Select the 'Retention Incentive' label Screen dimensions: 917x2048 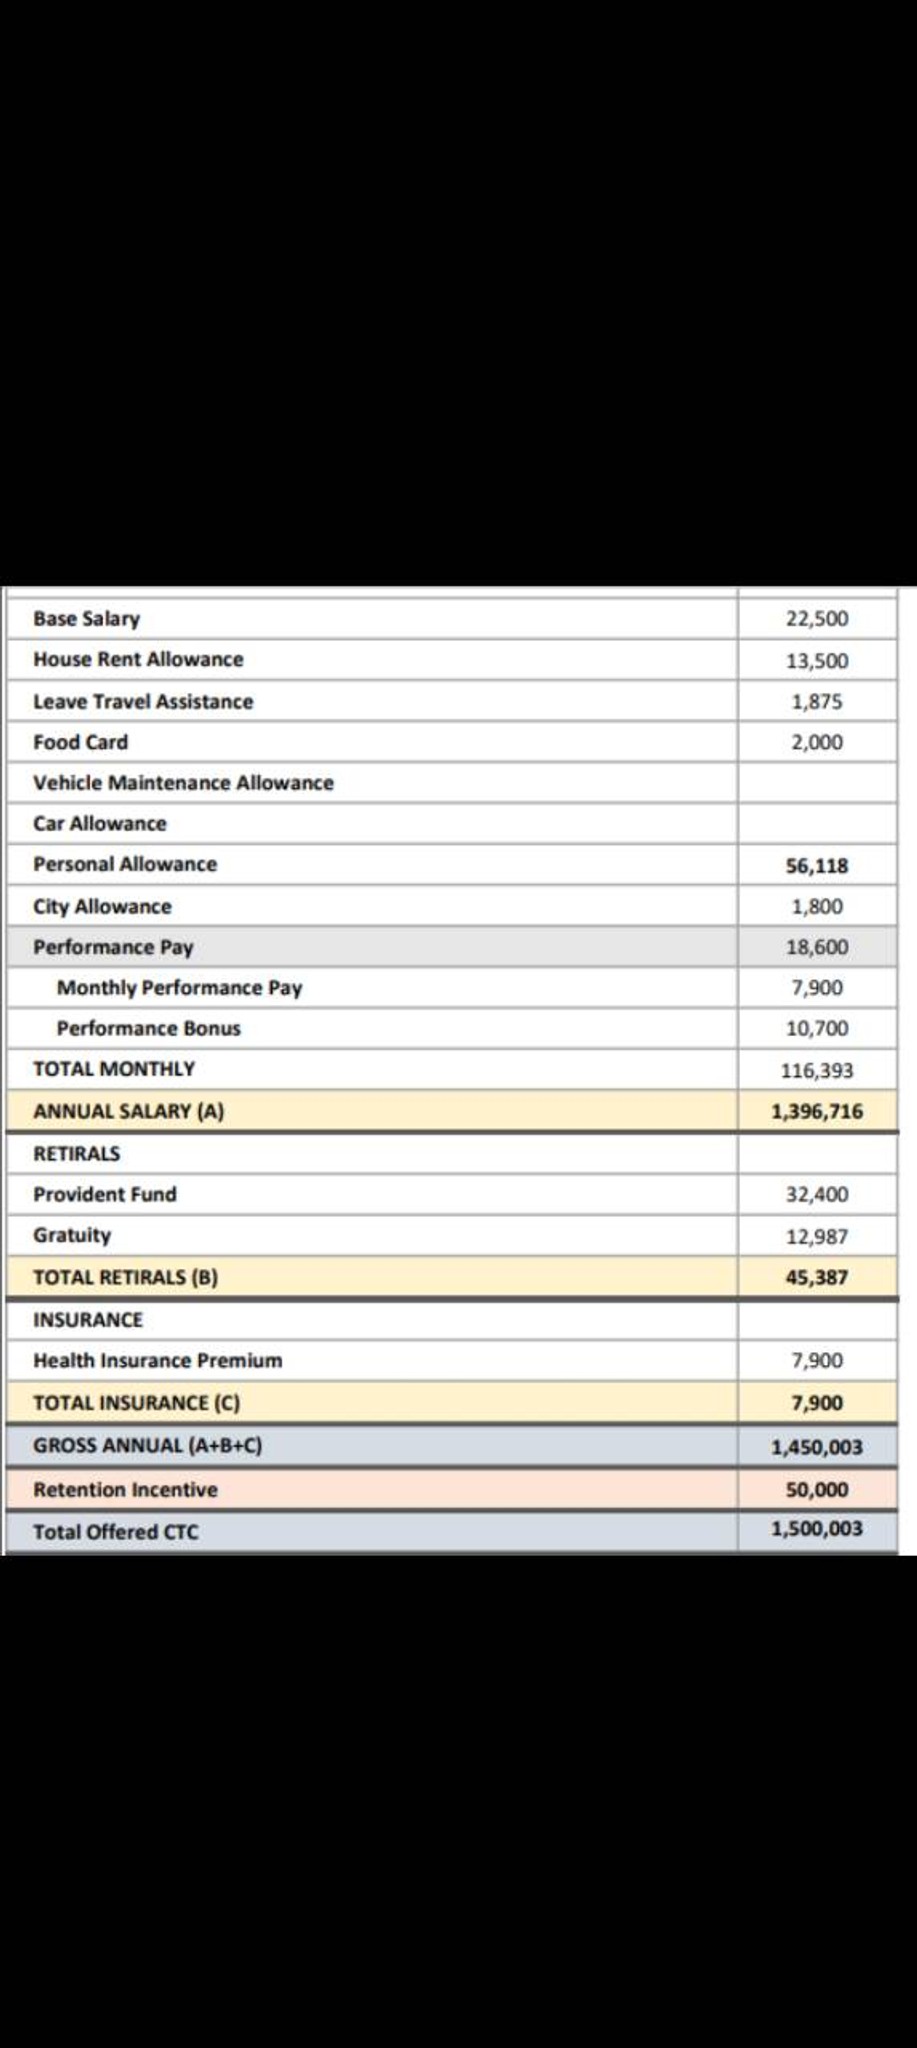[x=125, y=1490]
